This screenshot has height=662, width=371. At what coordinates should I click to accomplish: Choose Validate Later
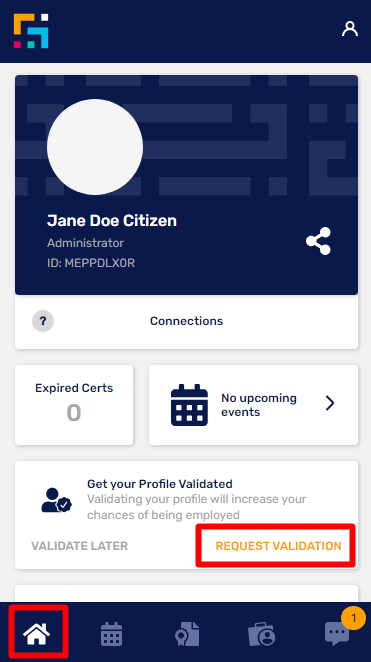click(x=79, y=546)
